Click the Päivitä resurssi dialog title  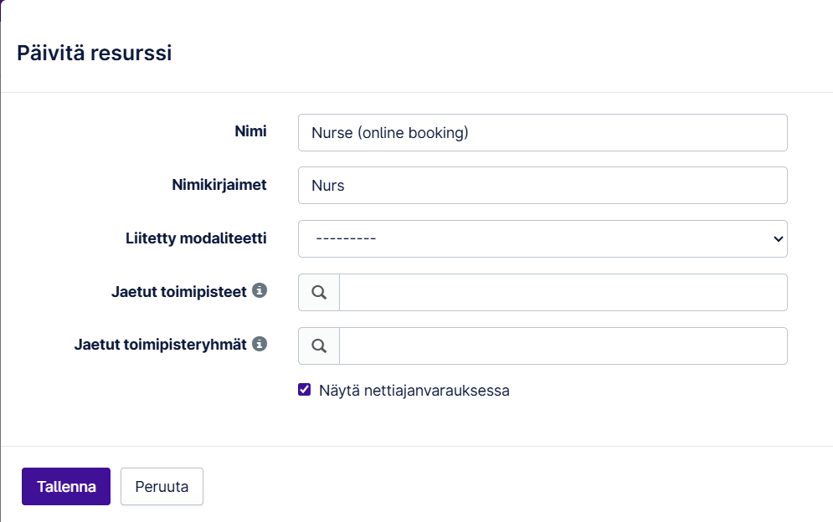pyautogui.click(x=94, y=53)
